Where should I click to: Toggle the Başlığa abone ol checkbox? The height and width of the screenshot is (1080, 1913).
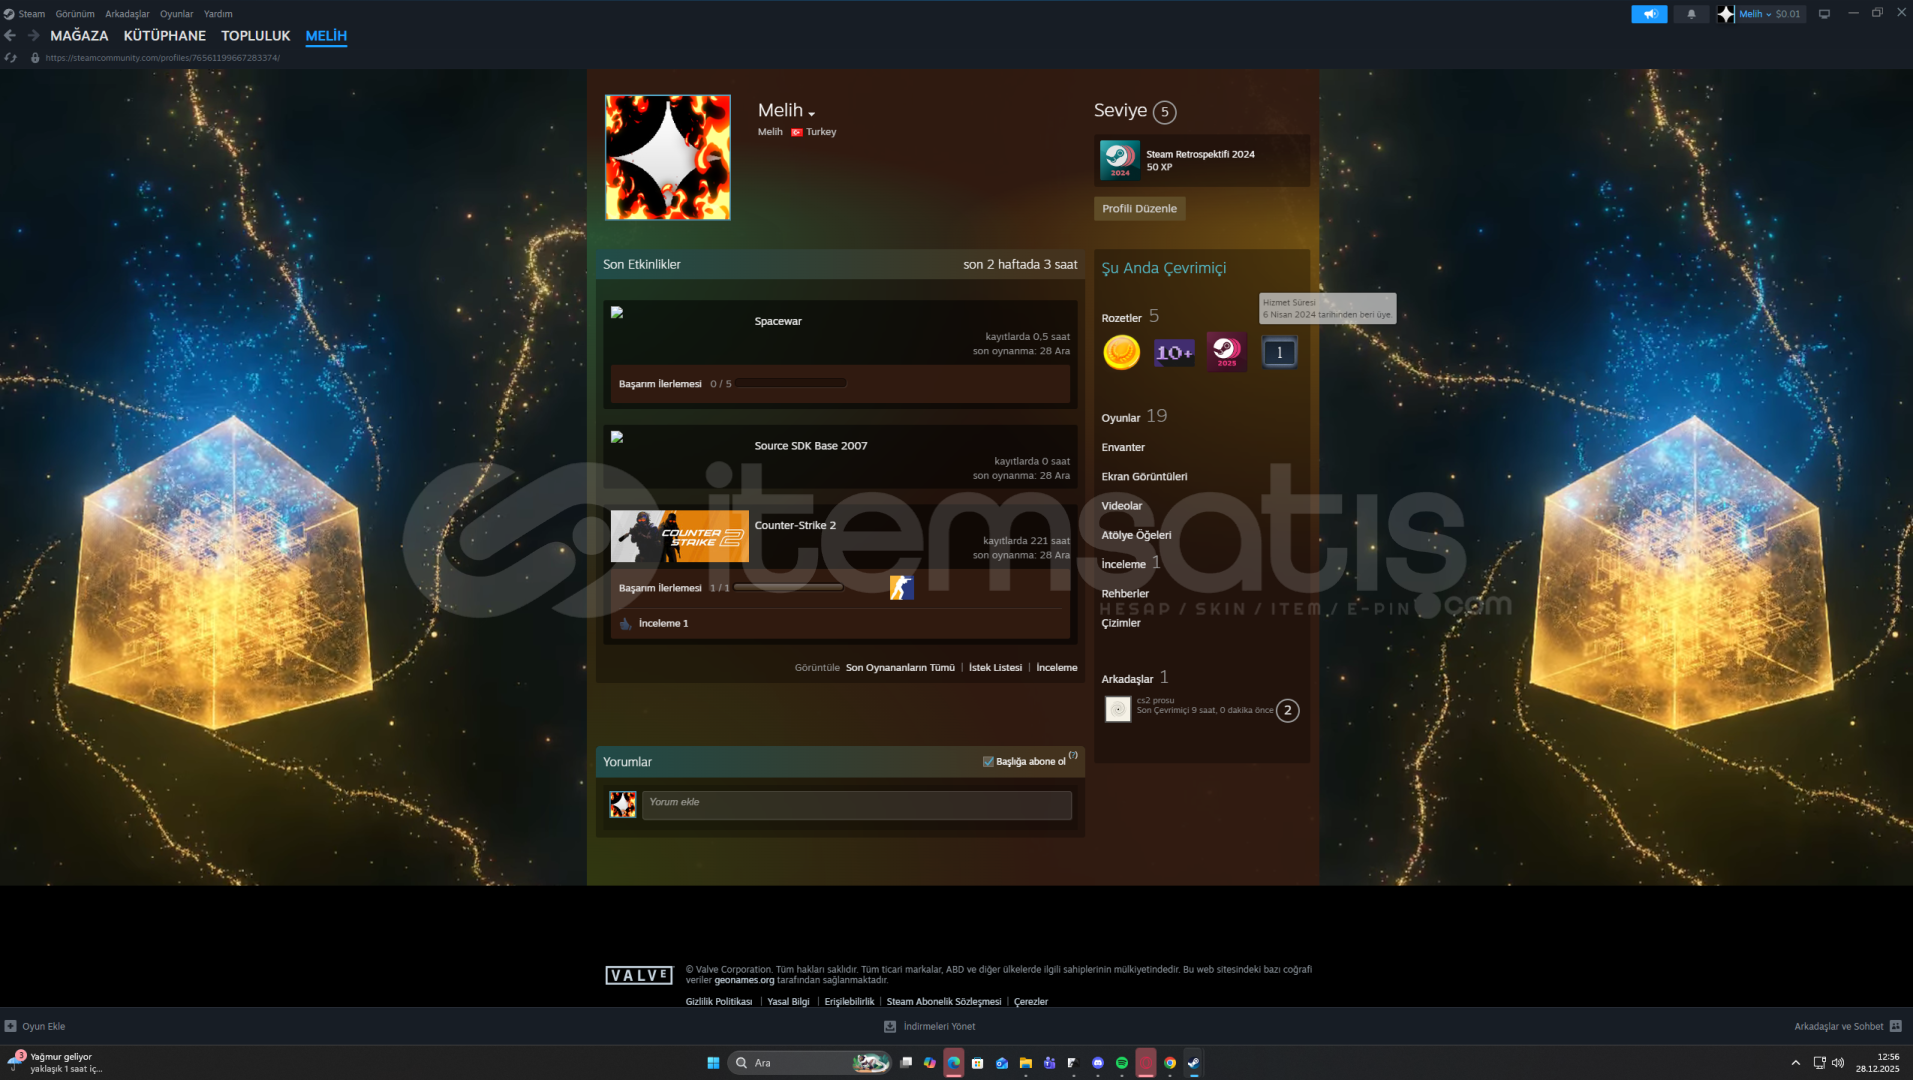click(988, 761)
